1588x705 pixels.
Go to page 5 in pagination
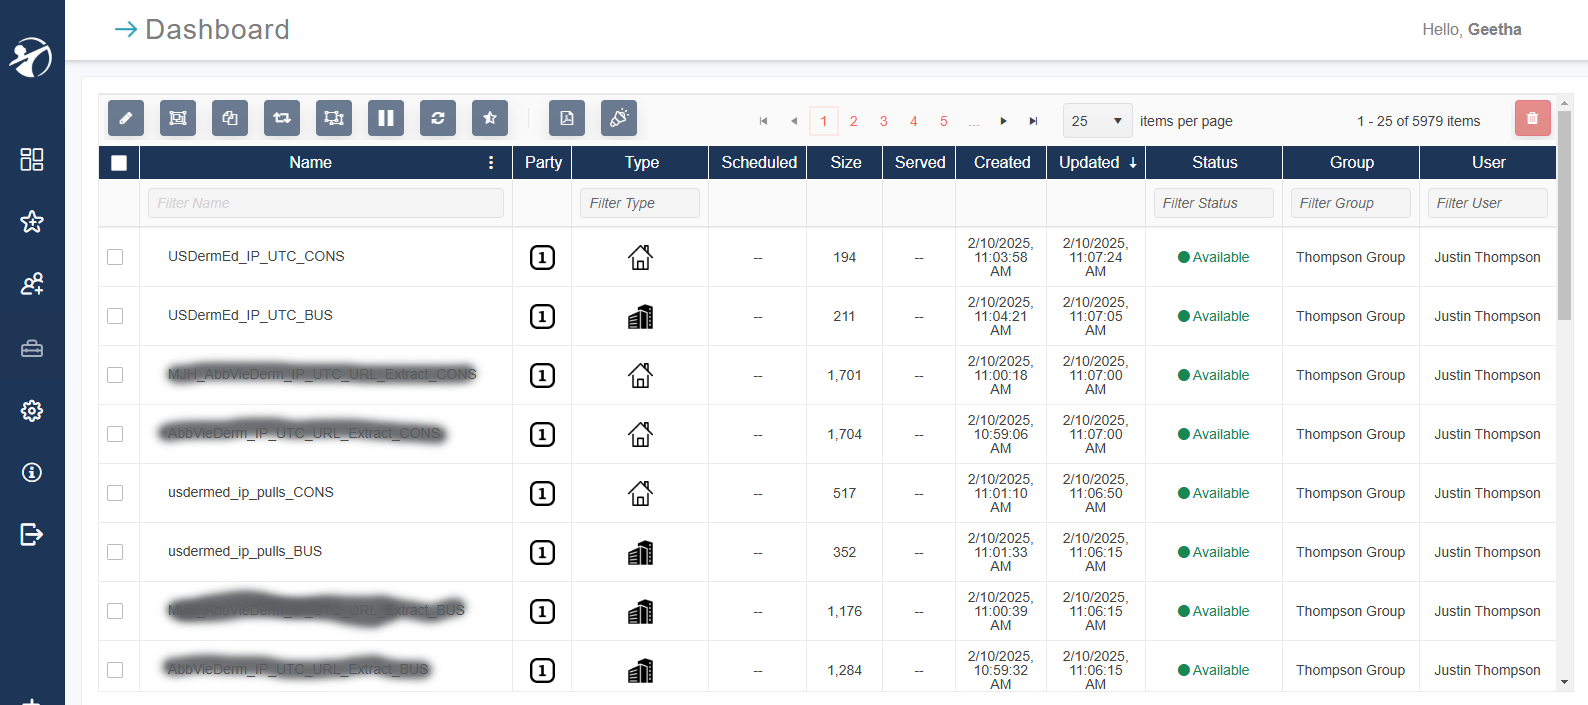(944, 121)
